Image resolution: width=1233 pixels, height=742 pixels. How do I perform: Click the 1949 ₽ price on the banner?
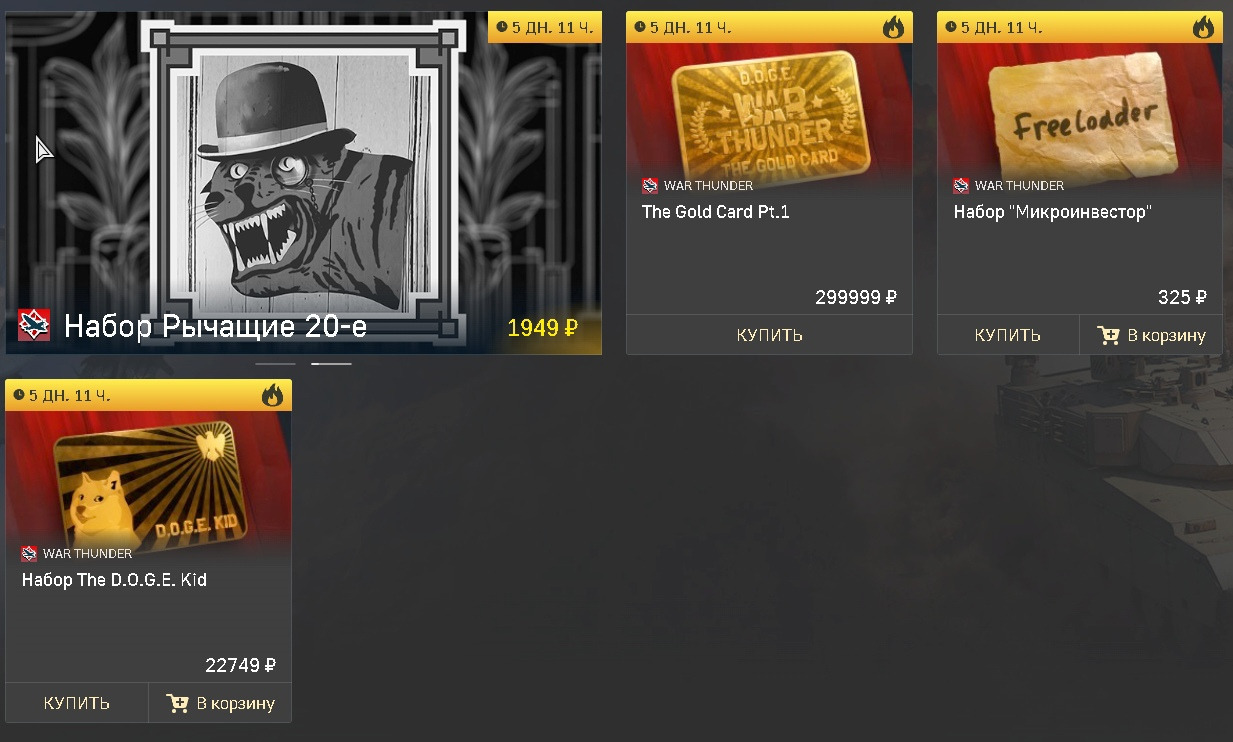[x=542, y=327]
